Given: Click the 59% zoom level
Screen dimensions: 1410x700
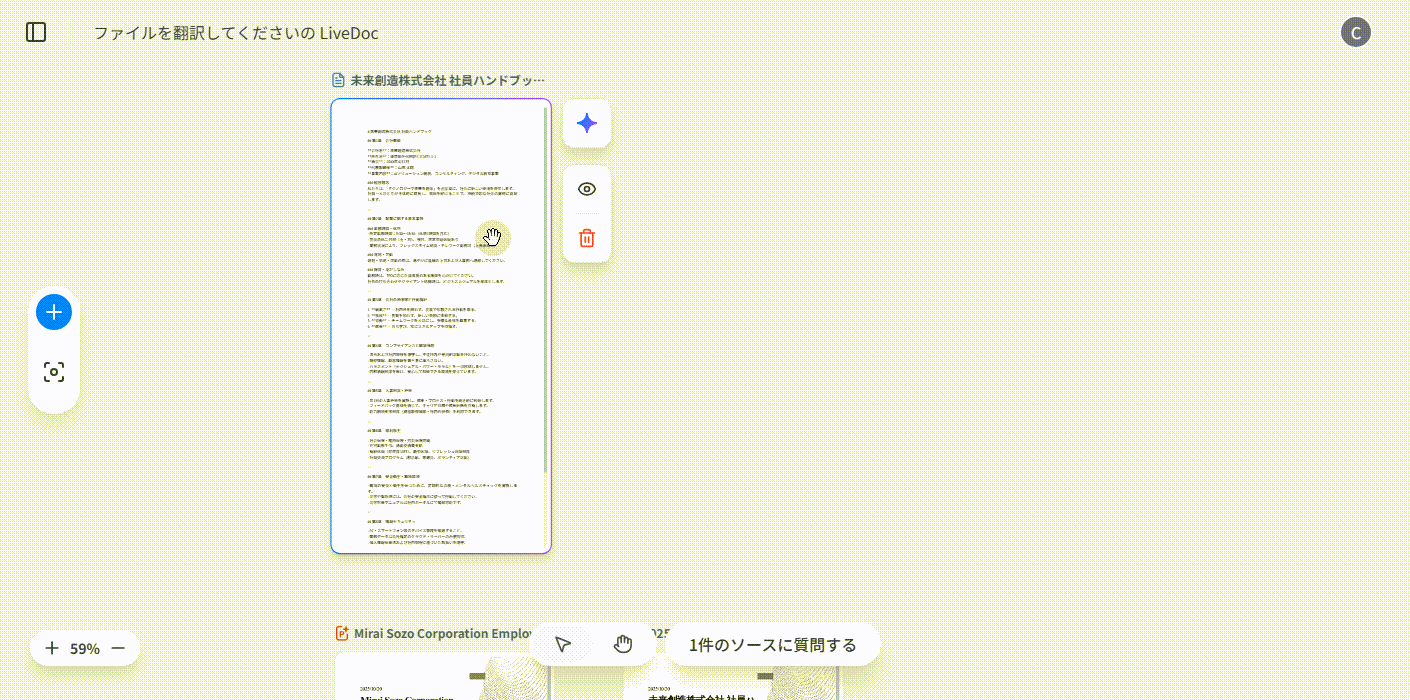Looking at the screenshot, I should click(85, 648).
